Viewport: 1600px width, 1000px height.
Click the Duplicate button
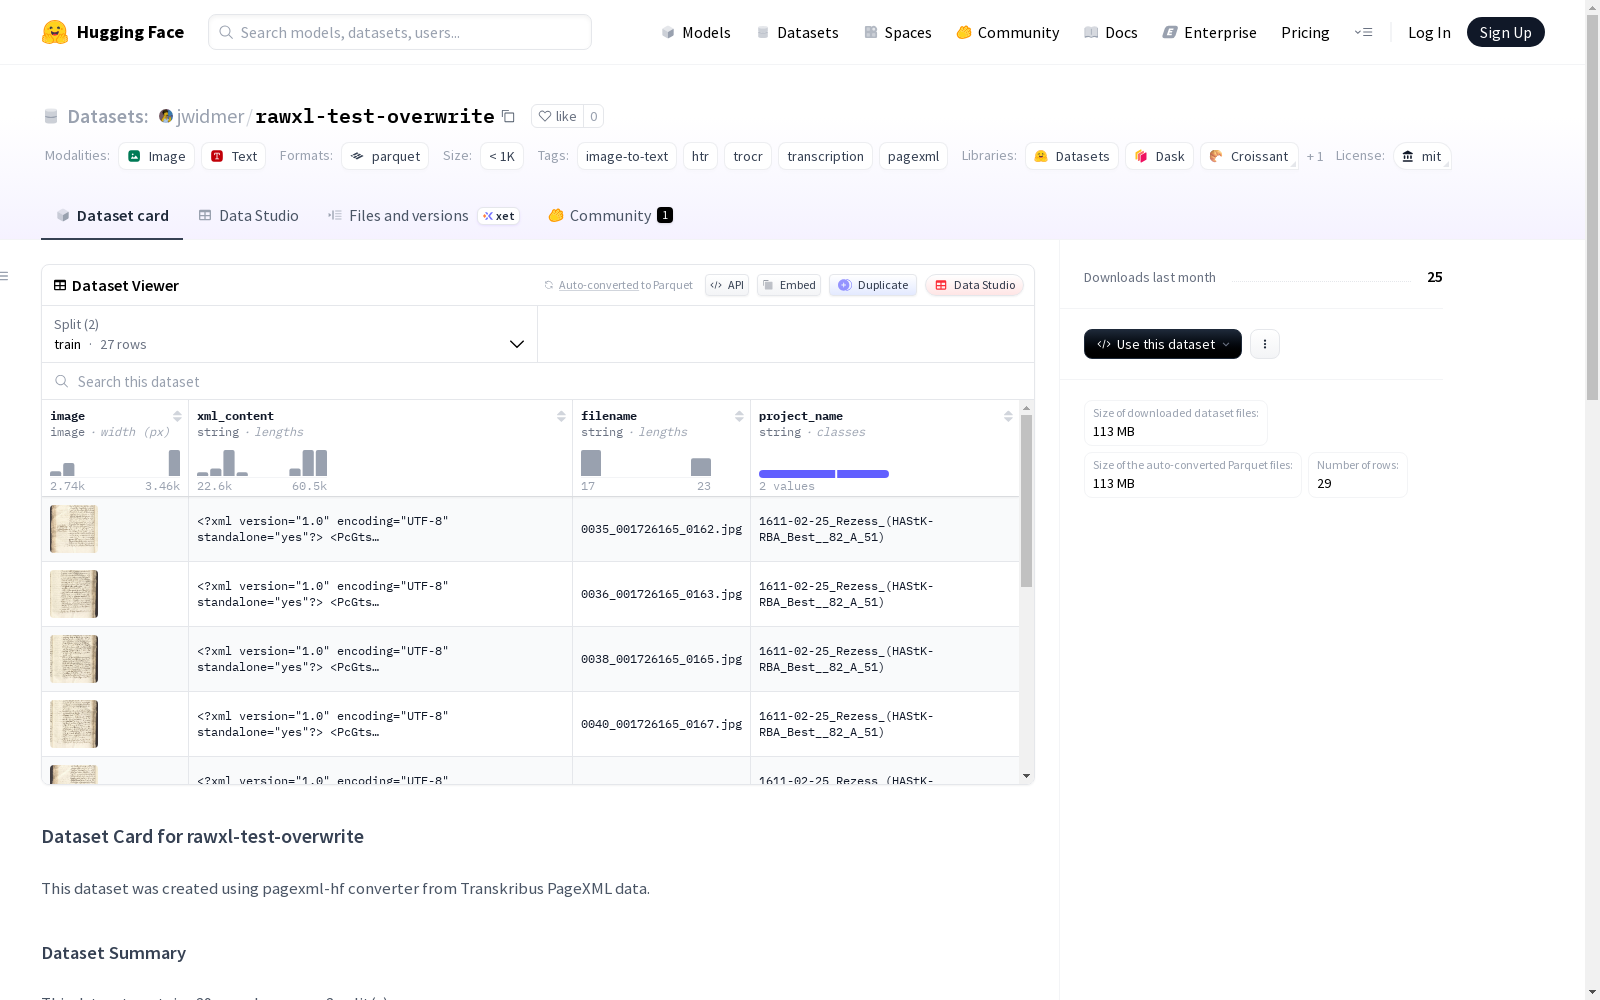click(x=873, y=285)
